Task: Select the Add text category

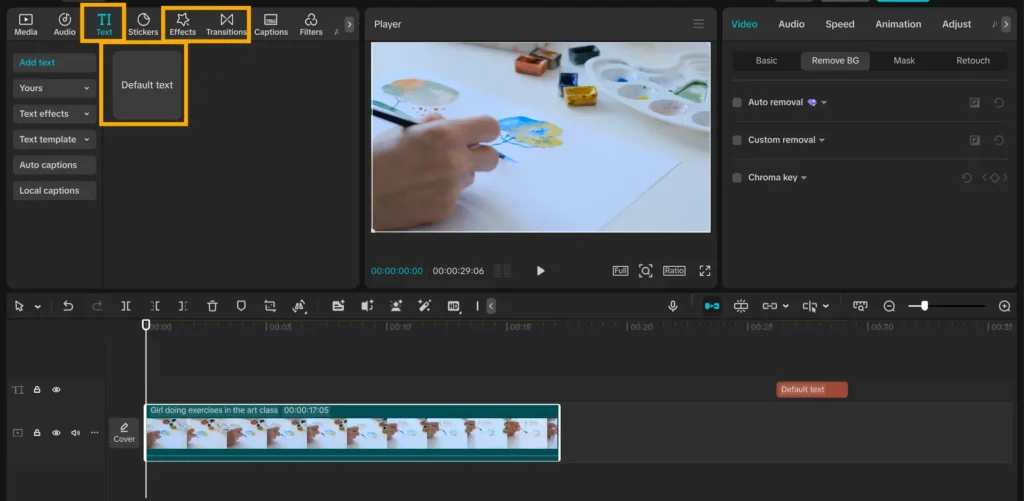Action: [x=54, y=63]
